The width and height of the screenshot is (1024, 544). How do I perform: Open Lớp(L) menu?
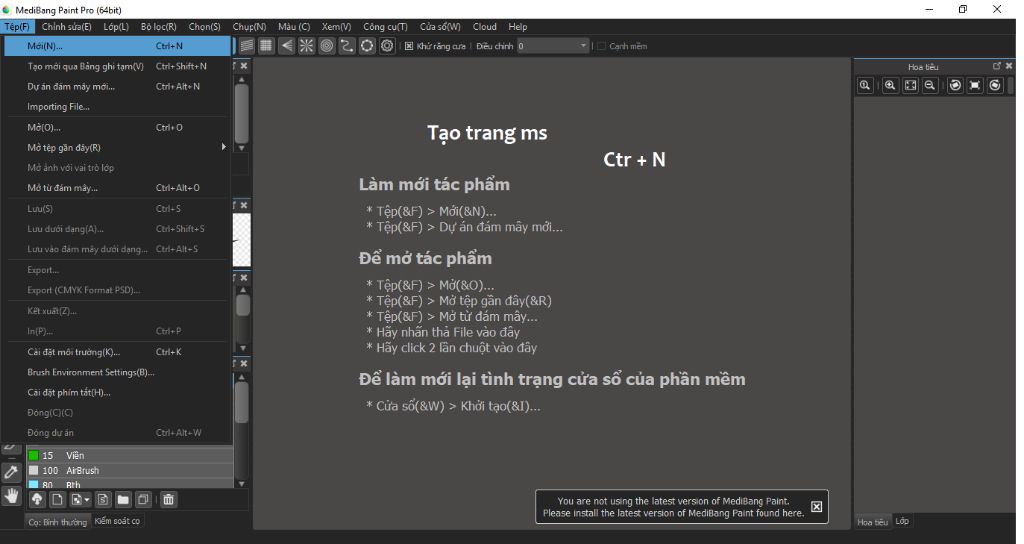tap(116, 27)
